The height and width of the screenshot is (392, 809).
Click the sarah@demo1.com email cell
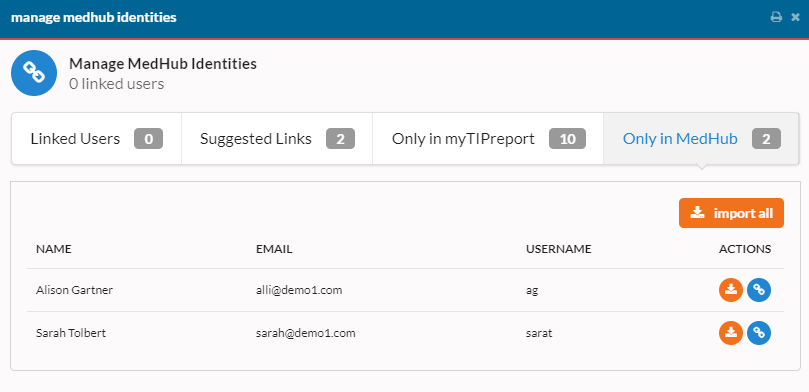tap(306, 333)
